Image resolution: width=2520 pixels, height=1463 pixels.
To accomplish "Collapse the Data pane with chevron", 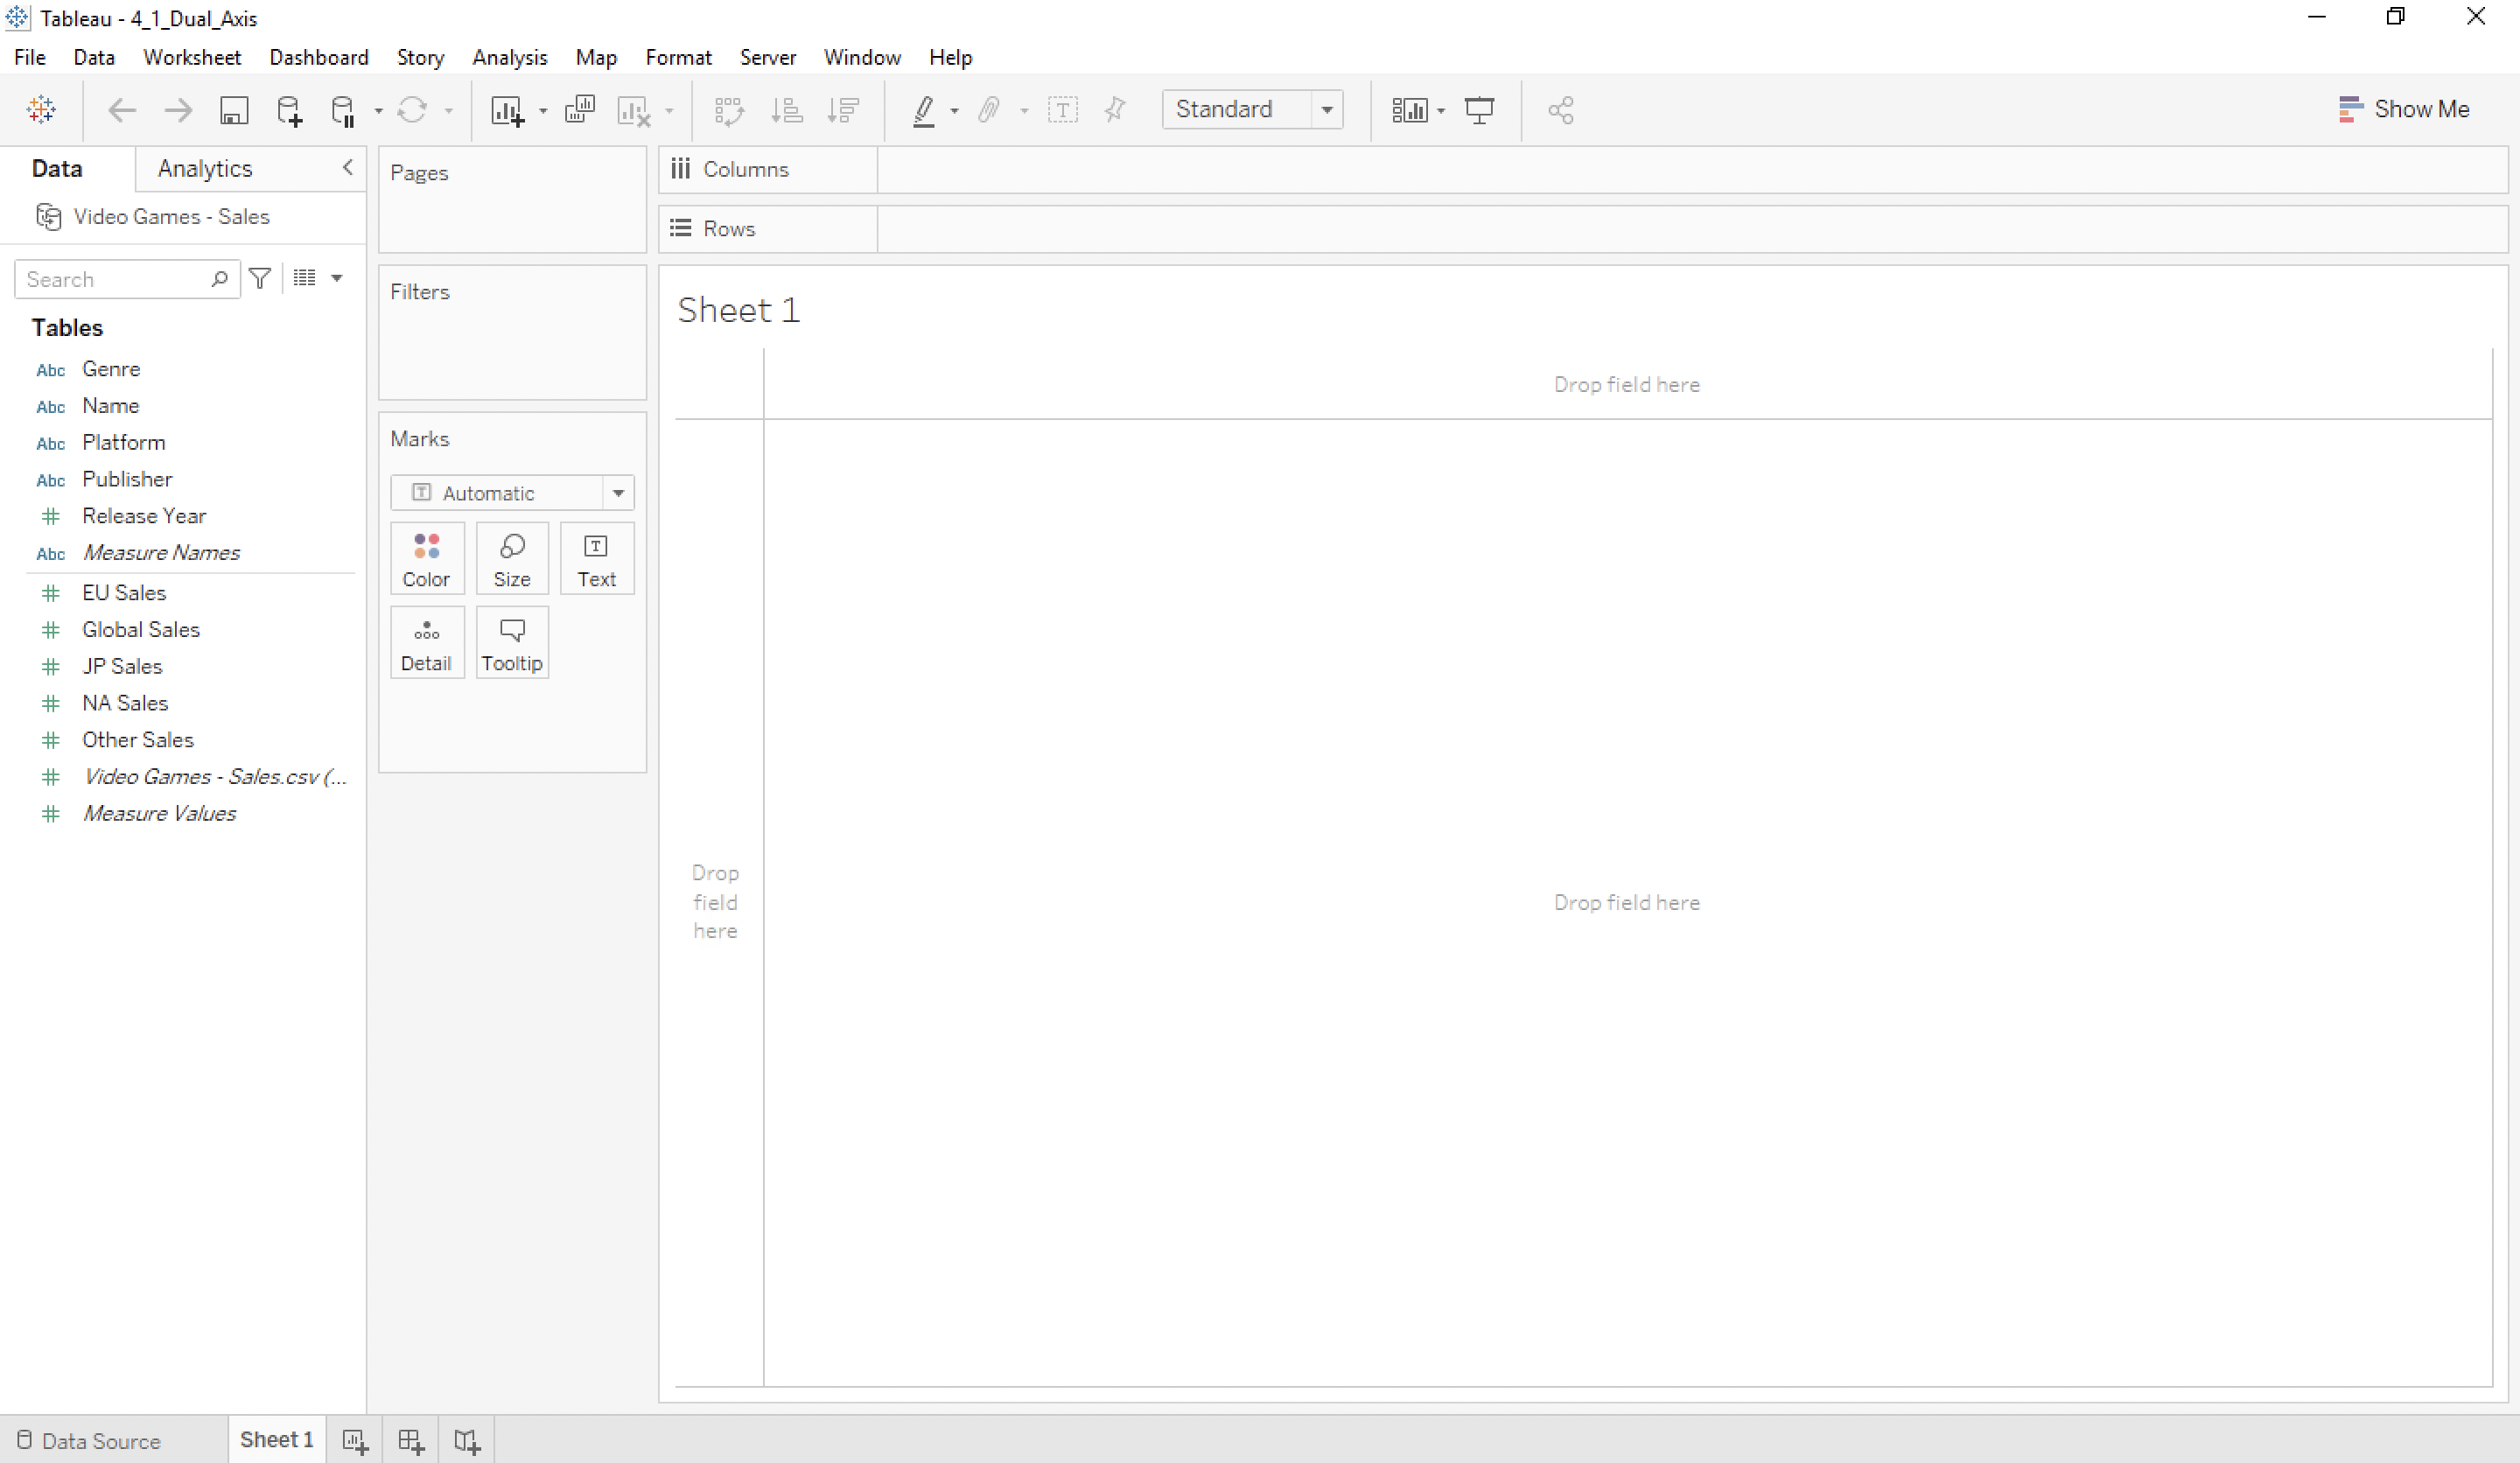I will (x=347, y=168).
